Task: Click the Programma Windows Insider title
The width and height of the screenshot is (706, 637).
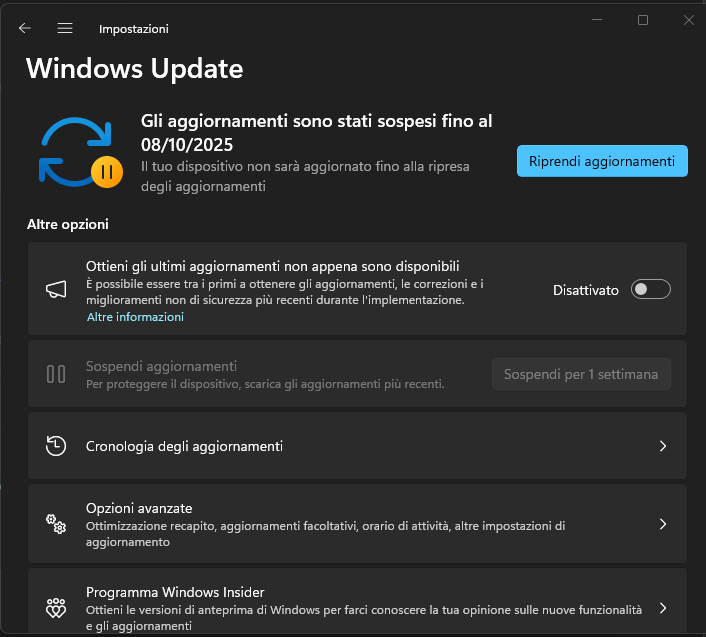Action: 175,592
